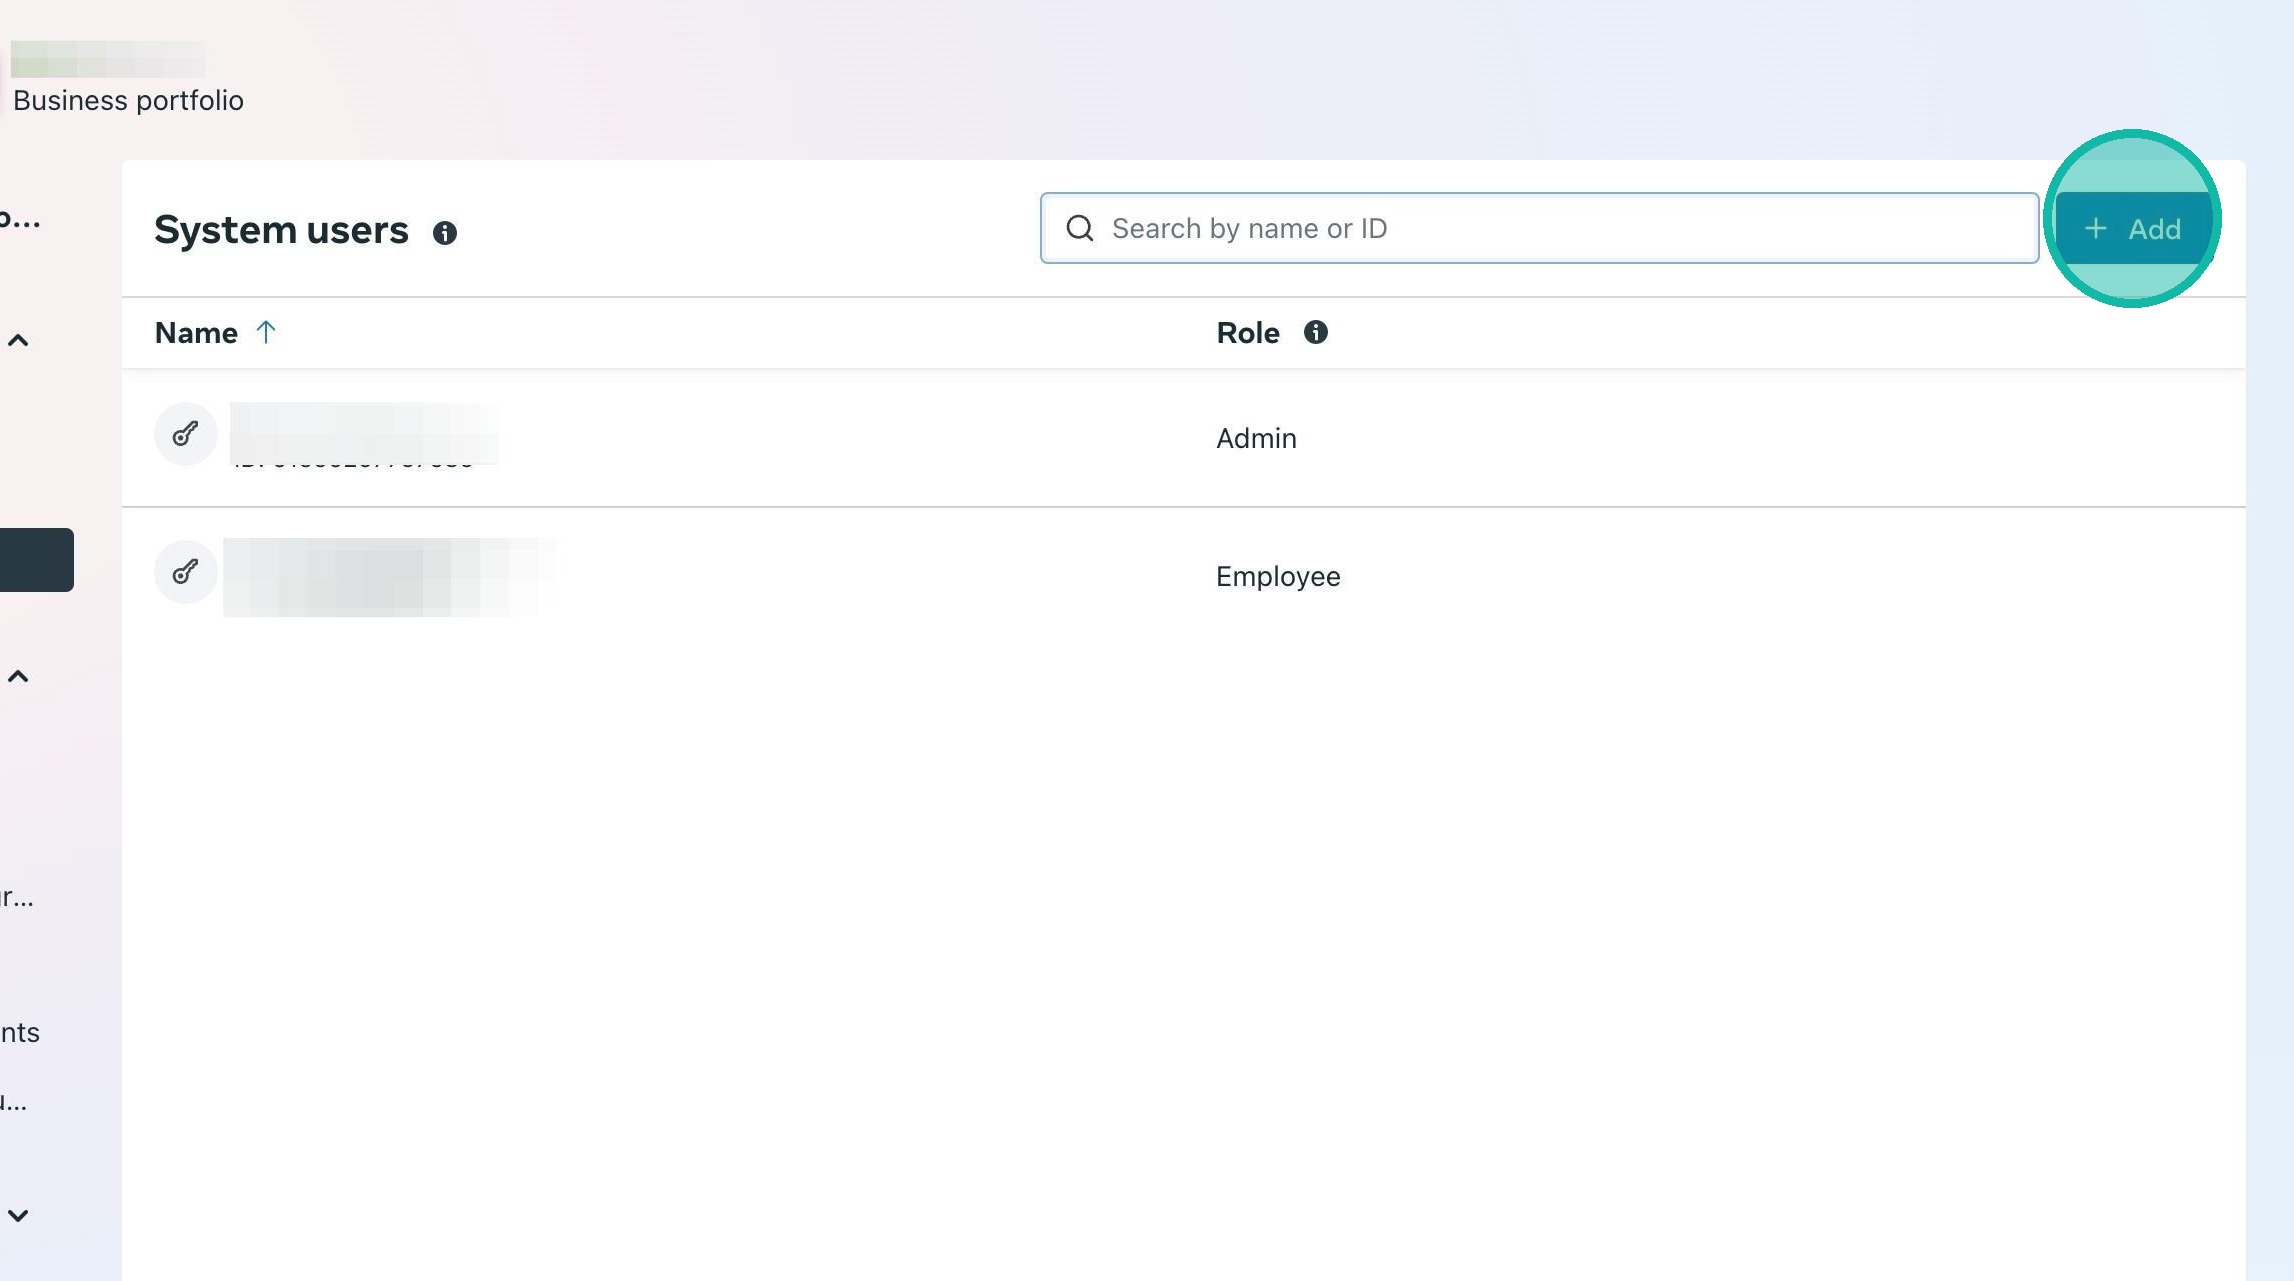Click the sort arrow next to Name
This screenshot has width=2294, height=1281.
(265, 332)
